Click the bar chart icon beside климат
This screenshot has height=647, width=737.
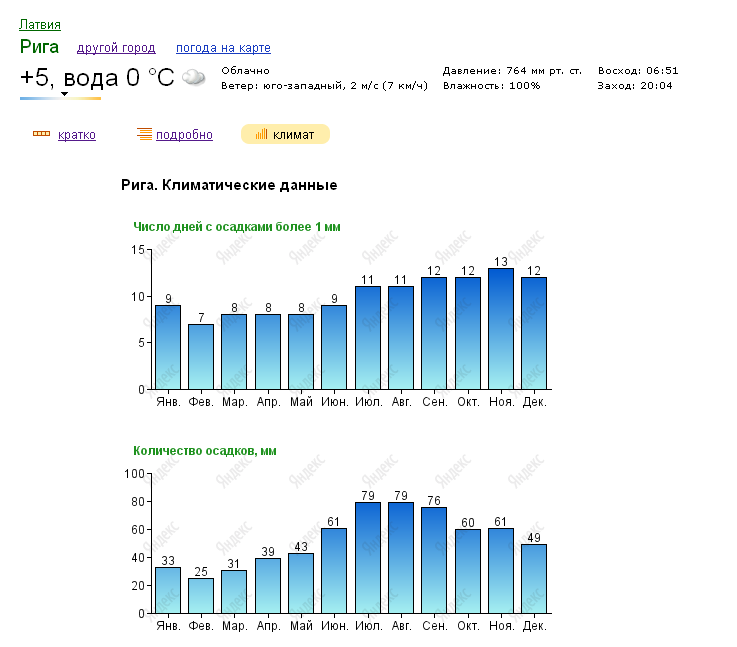tap(261, 134)
